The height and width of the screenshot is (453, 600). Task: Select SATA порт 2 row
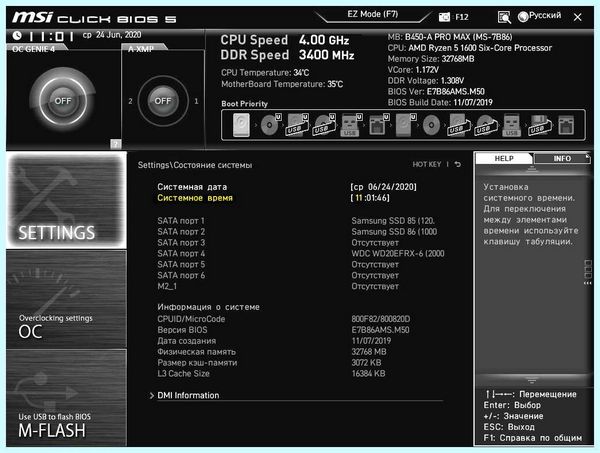300,231
